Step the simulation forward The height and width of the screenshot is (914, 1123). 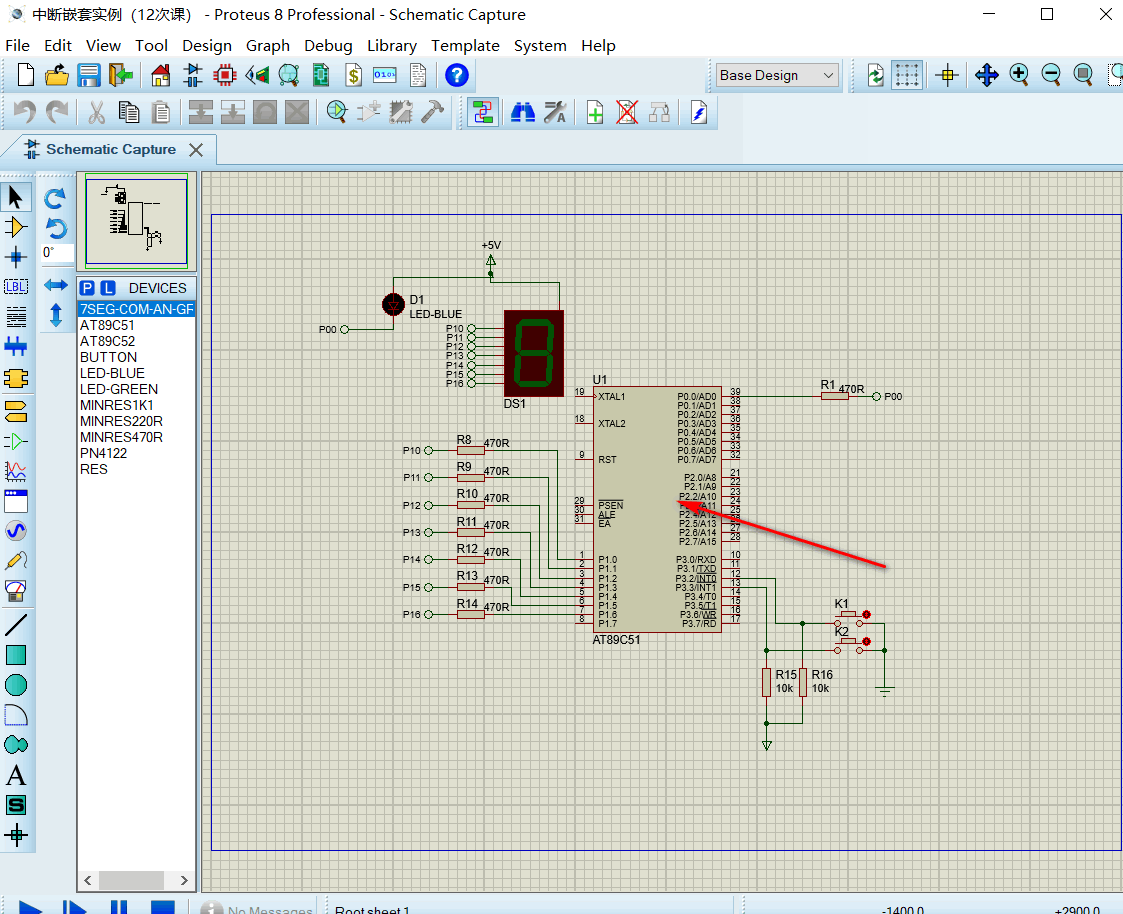(x=74, y=906)
